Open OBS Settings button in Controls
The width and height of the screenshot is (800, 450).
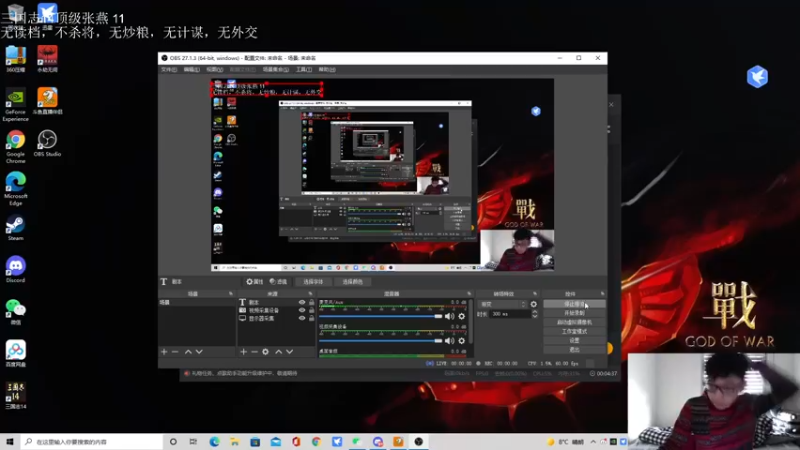(x=574, y=341)
